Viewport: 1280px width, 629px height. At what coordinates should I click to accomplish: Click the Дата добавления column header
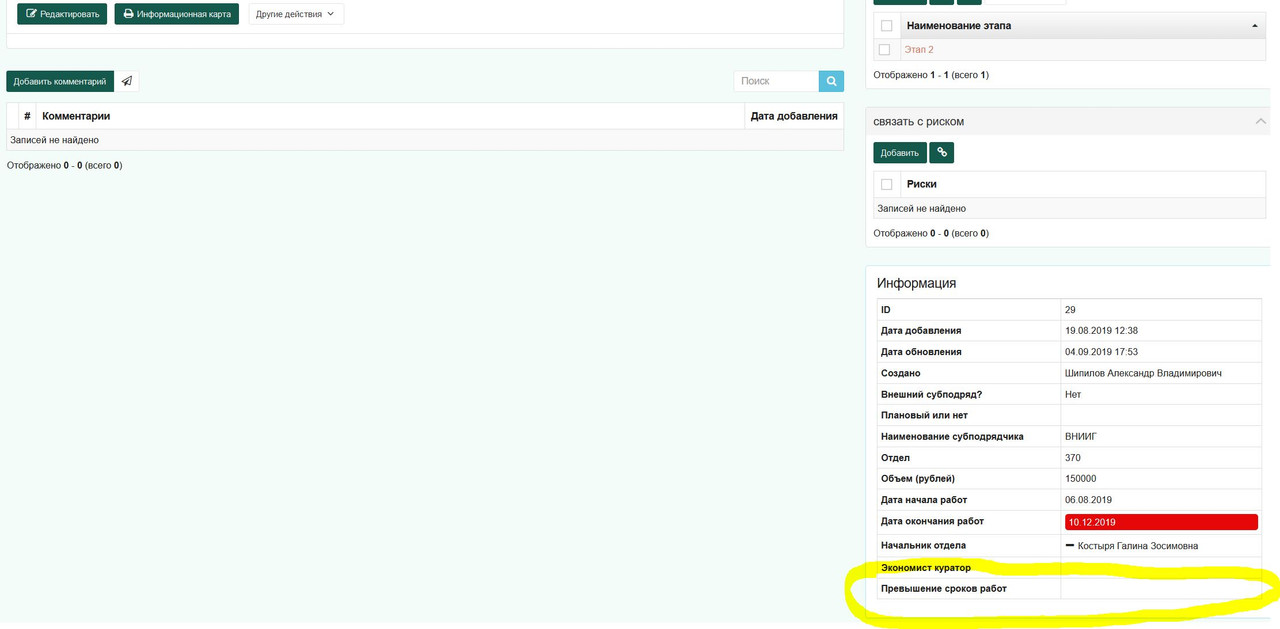click(794, 116)
